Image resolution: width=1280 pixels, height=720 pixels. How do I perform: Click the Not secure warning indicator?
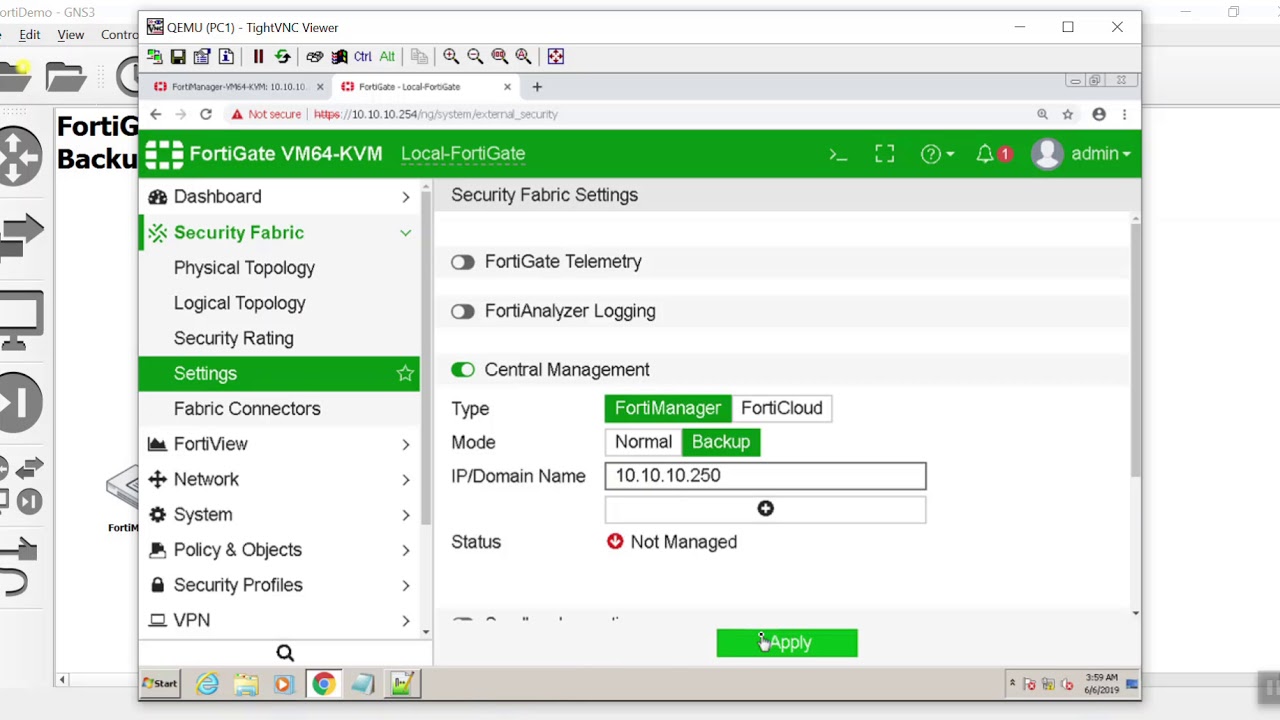[x=266, y=114]
